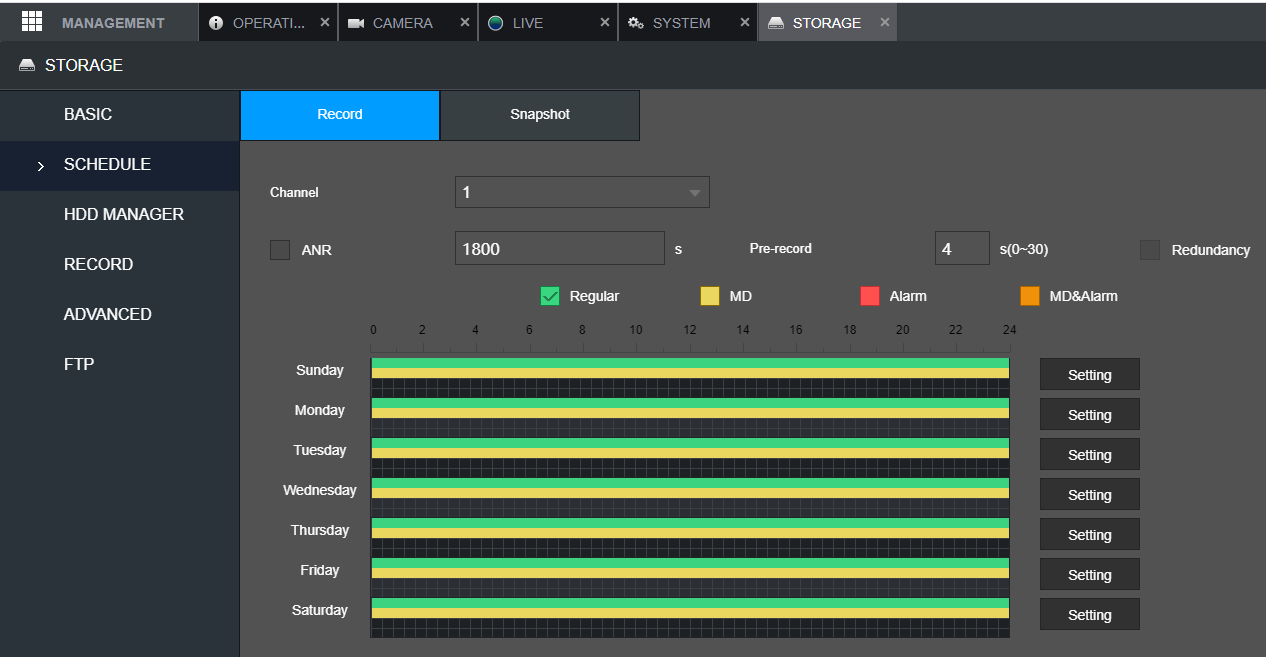
Task: Click the Pre-record seconds field
Action: pos(962,249)
